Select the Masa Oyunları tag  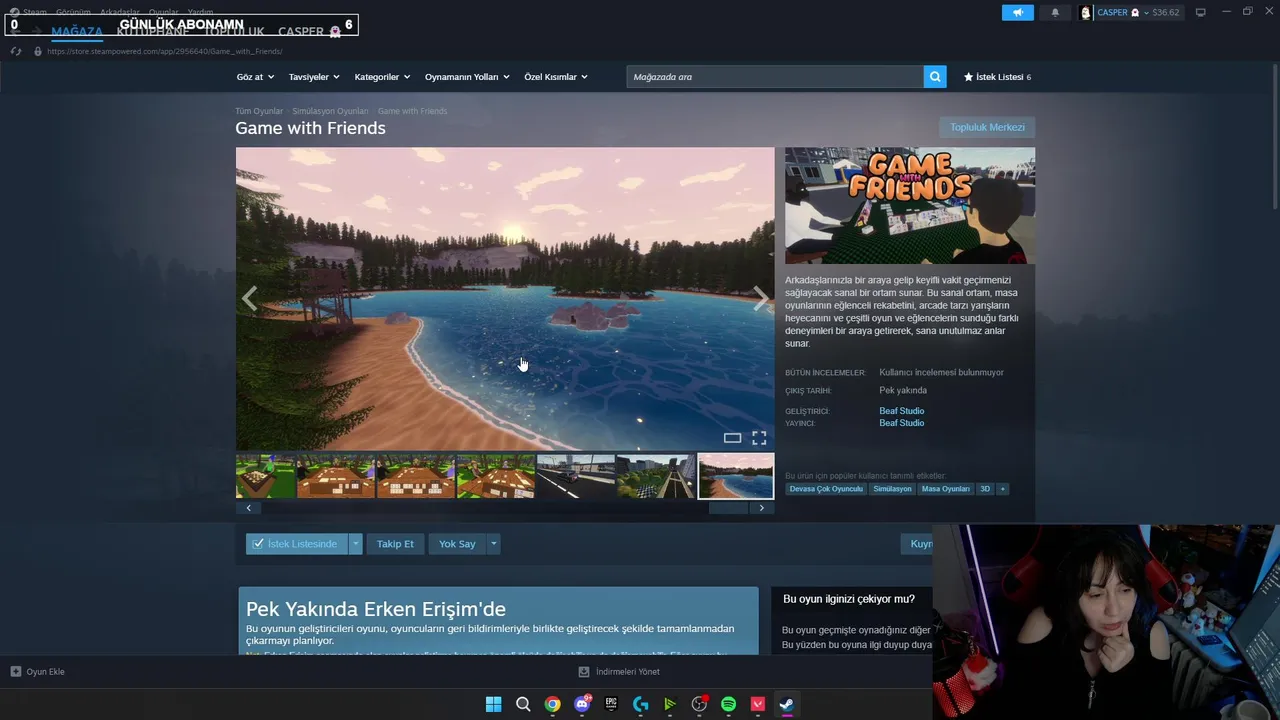click(x=946, y=489)
